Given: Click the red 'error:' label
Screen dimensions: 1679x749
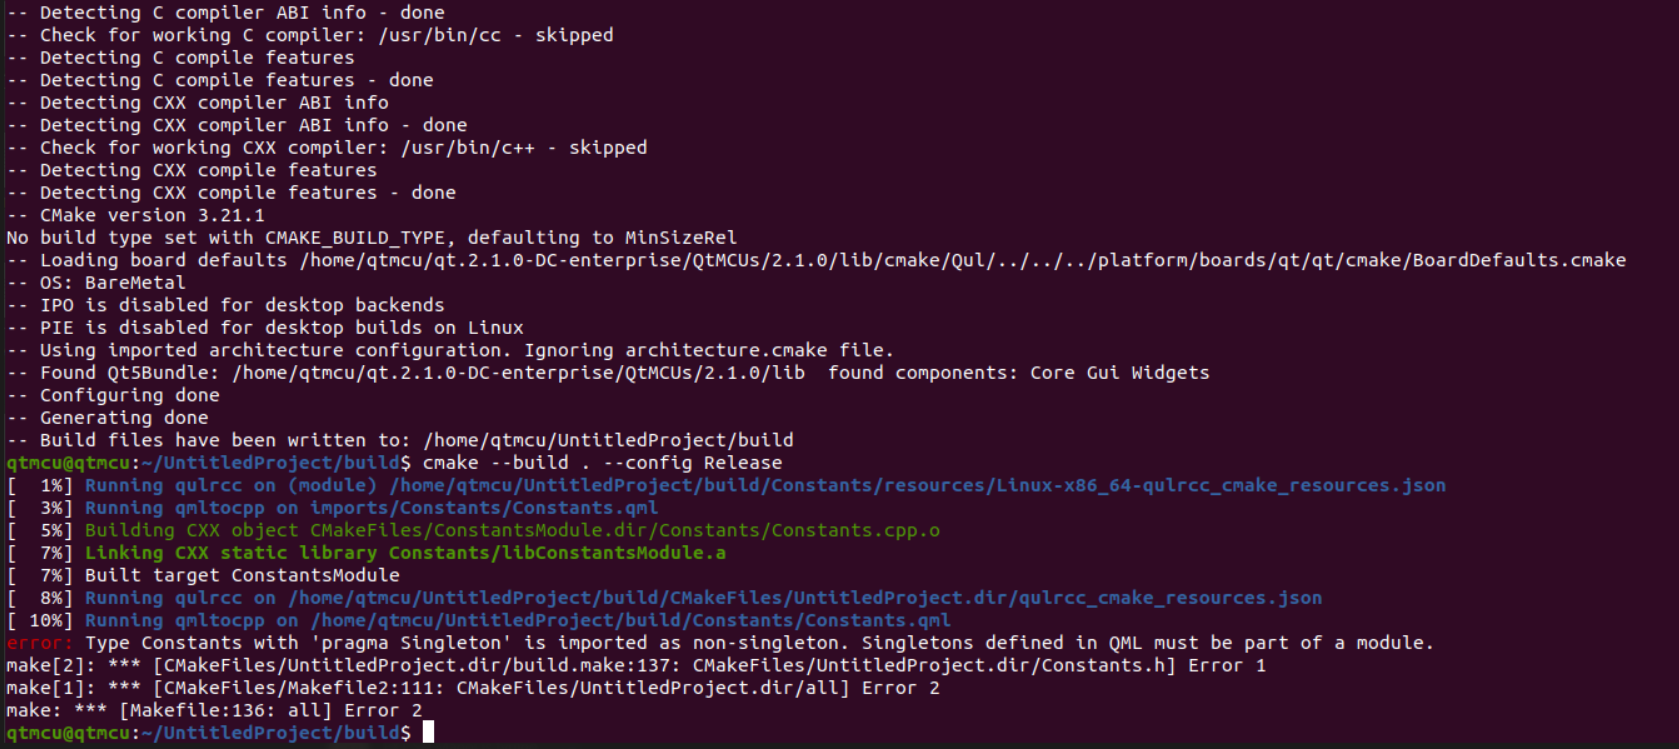Looking at the screenshot, I should click(39, 643).
